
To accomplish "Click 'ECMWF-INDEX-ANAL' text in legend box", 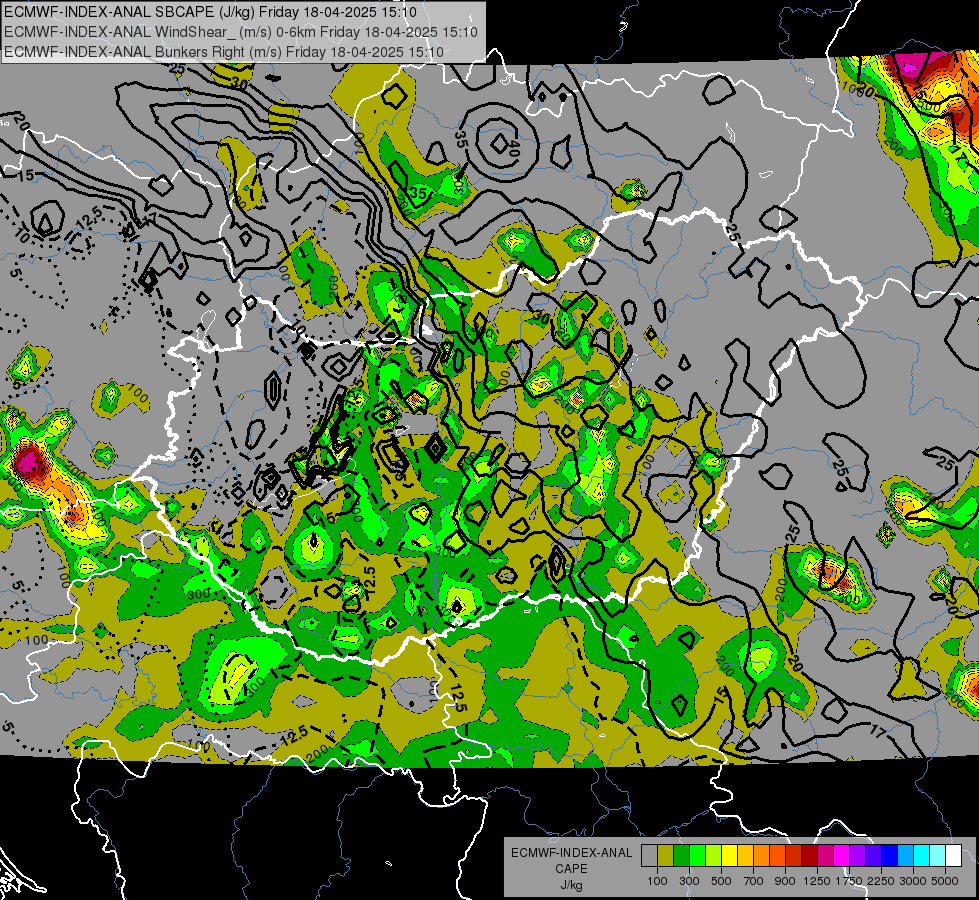I will [572, 853].
